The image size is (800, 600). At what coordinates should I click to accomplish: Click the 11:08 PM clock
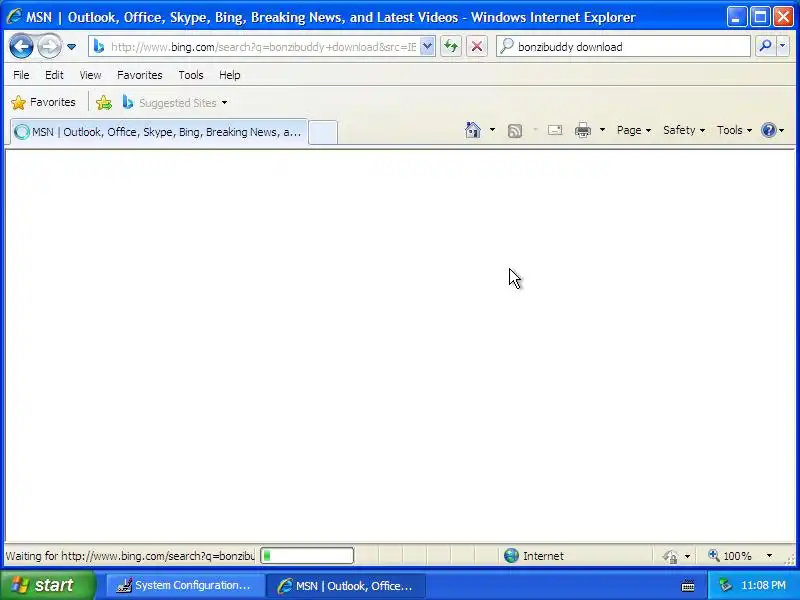pos(763,585)
